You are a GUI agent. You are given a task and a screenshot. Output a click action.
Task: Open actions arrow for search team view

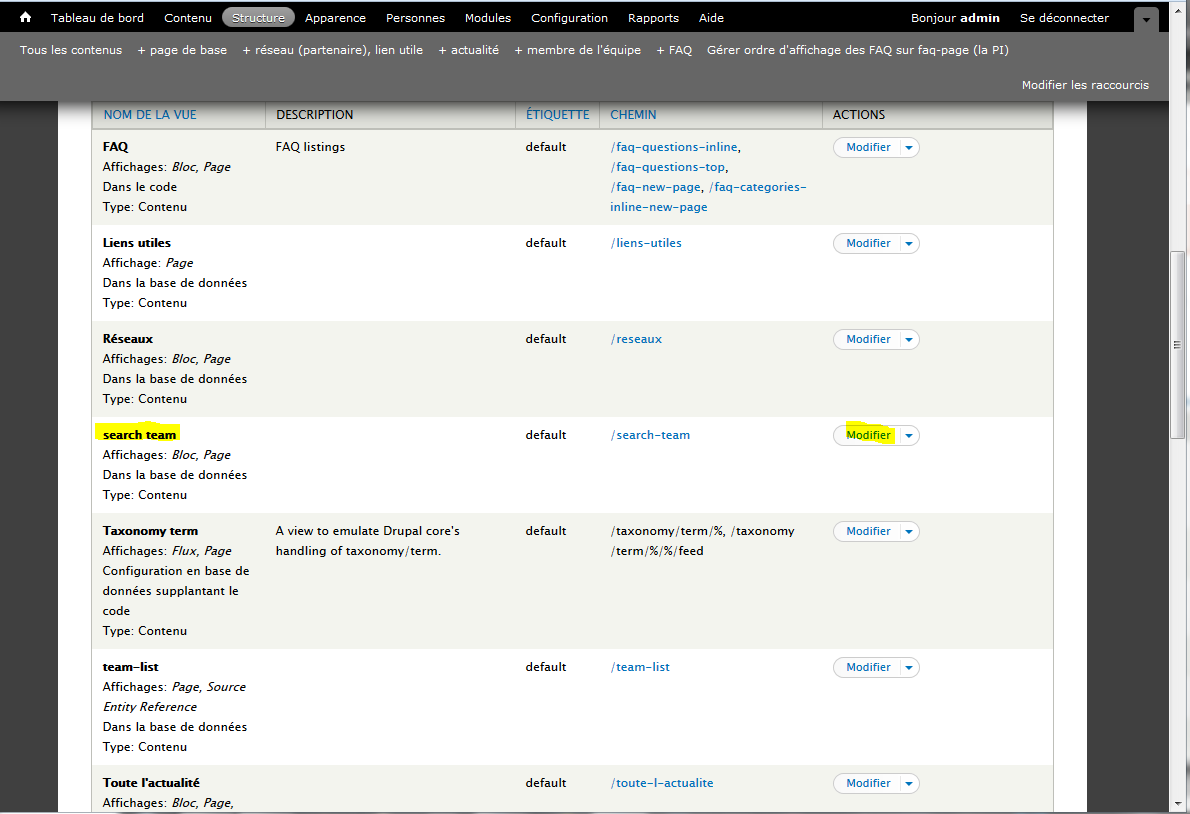point(908,436)
